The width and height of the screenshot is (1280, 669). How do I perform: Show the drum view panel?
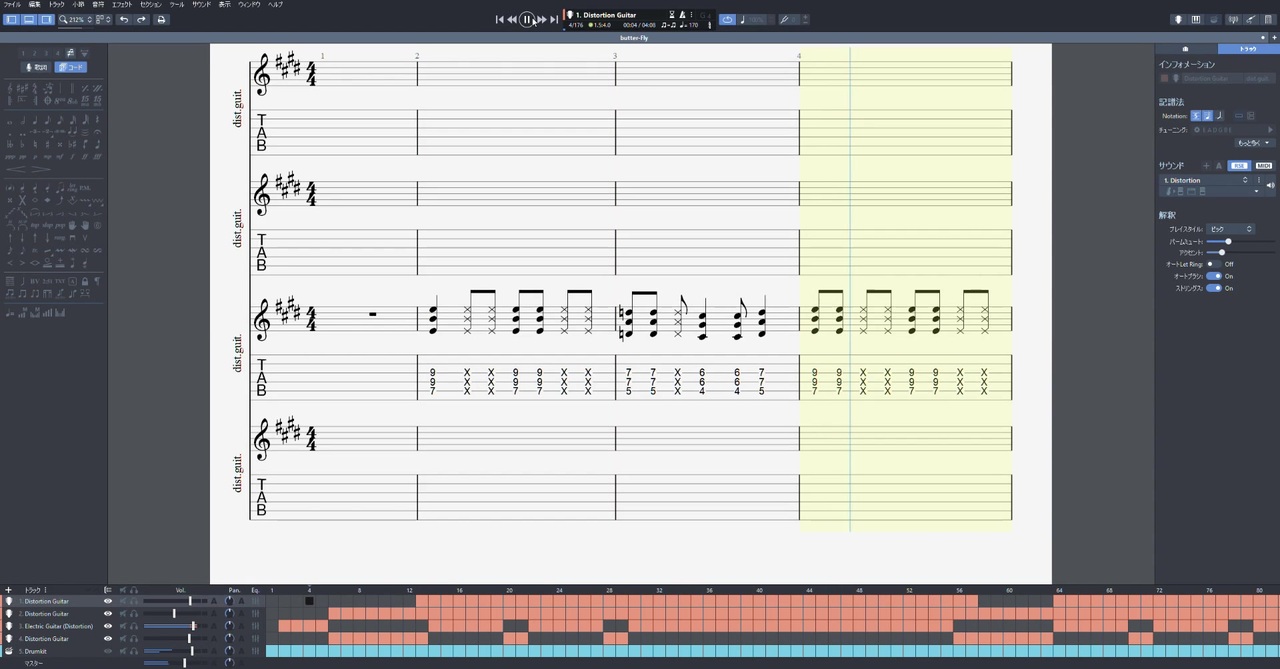click(1214, 20)
